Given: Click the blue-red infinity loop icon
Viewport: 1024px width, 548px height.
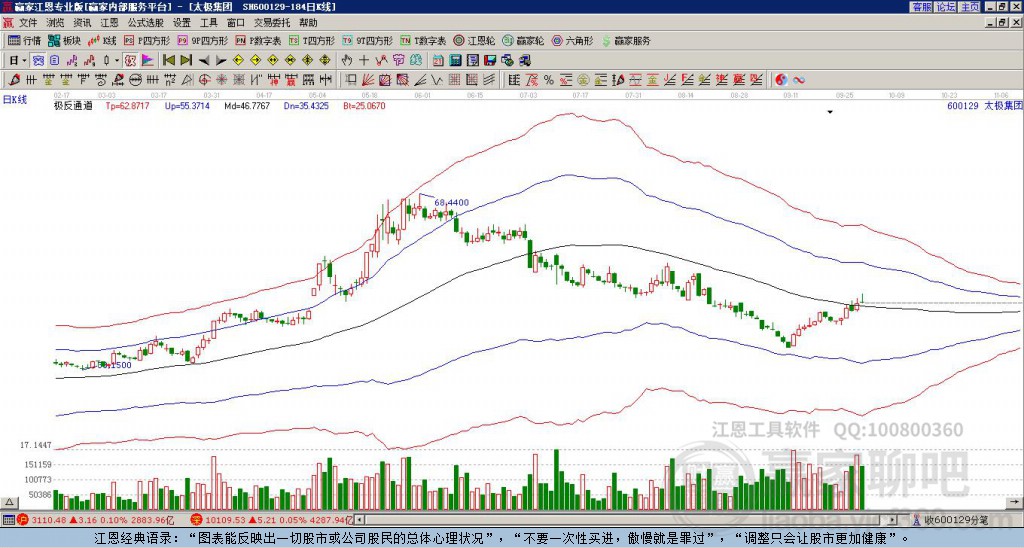Looking at the screenshot, I should coord(799,80).
